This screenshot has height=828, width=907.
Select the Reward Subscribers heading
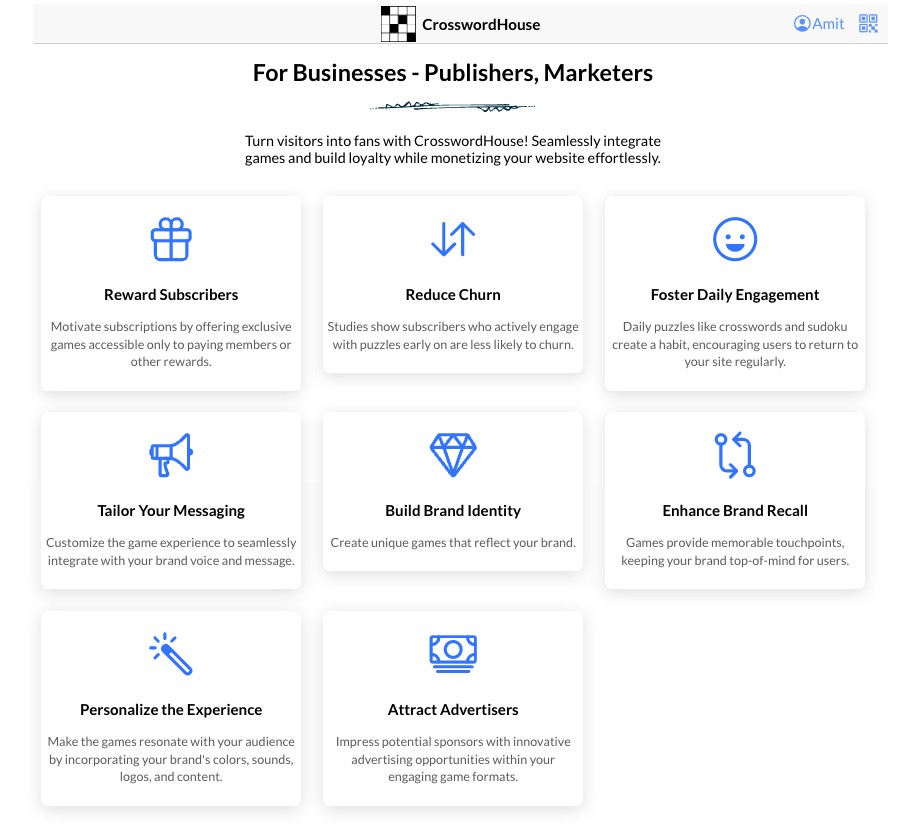171,295
